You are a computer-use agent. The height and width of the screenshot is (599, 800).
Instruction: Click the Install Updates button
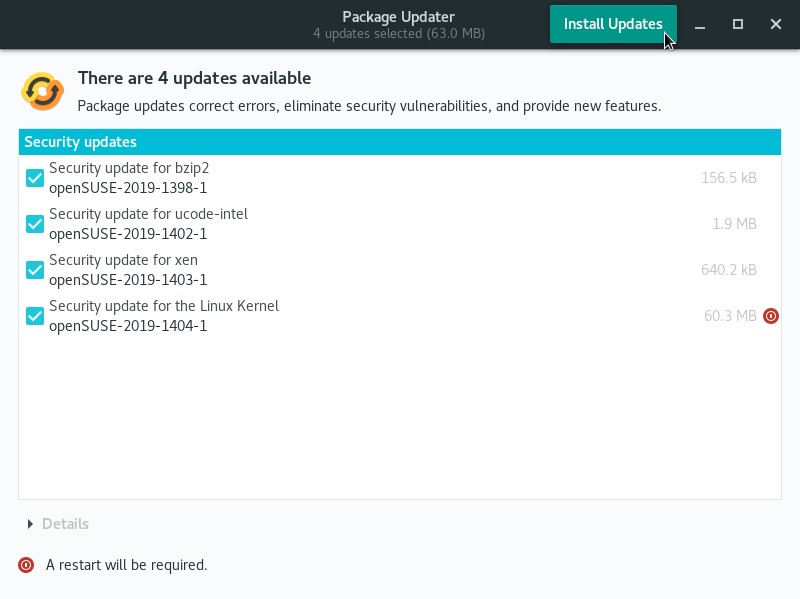[x=613, y=24]
